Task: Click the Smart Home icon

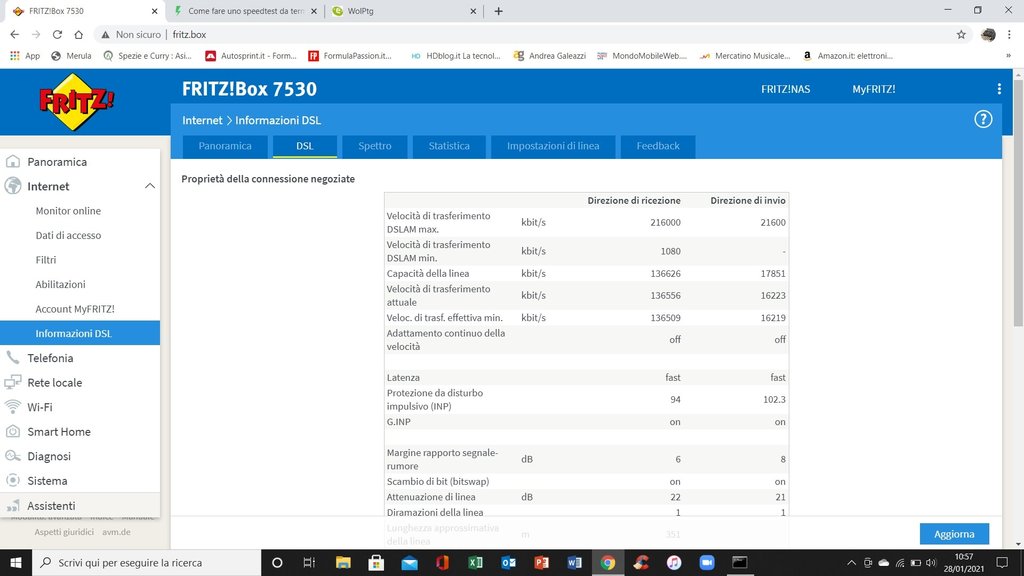Action: [x=12, y=431]
